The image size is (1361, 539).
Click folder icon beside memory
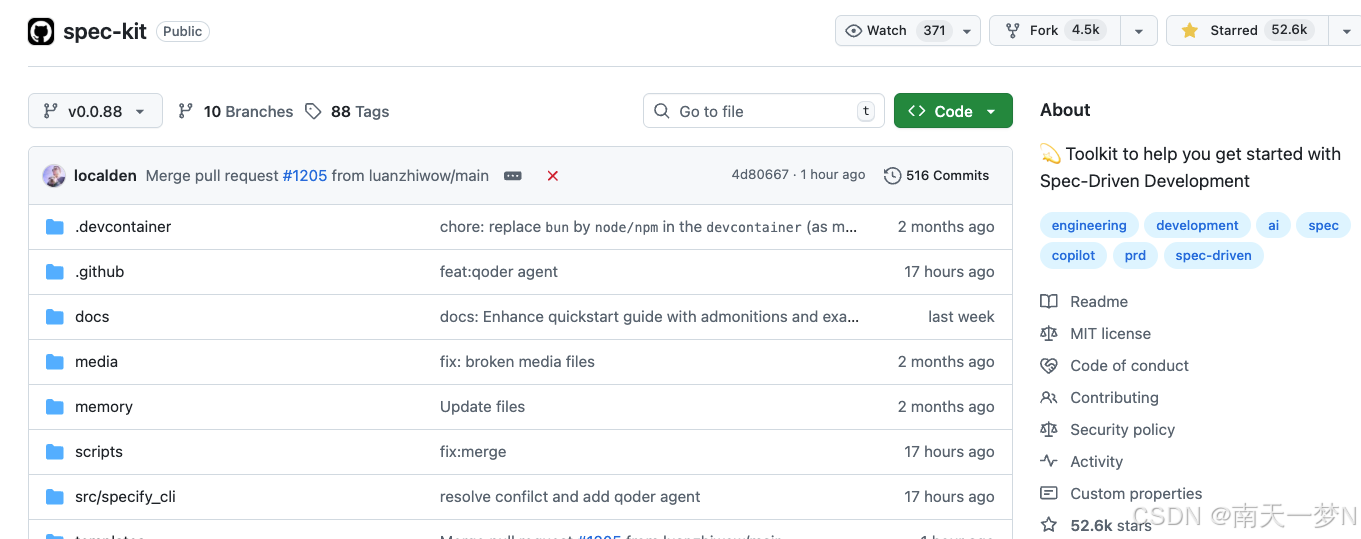click(55, 407)
